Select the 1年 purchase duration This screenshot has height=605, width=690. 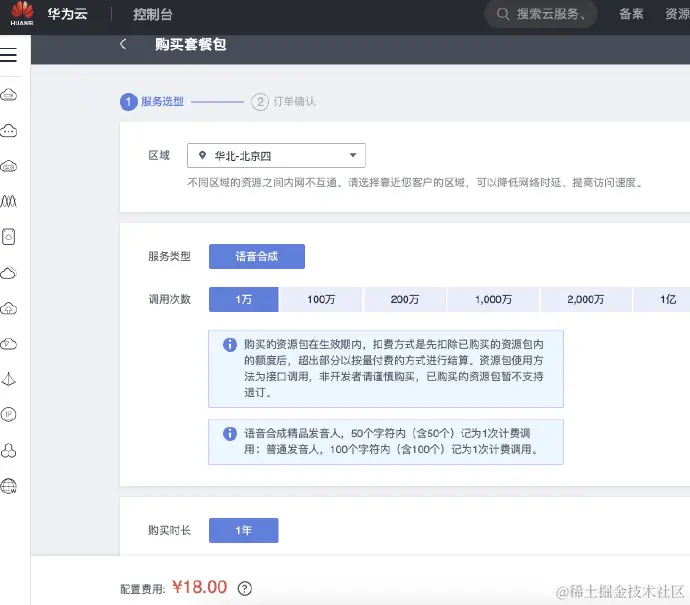point(243,530)
